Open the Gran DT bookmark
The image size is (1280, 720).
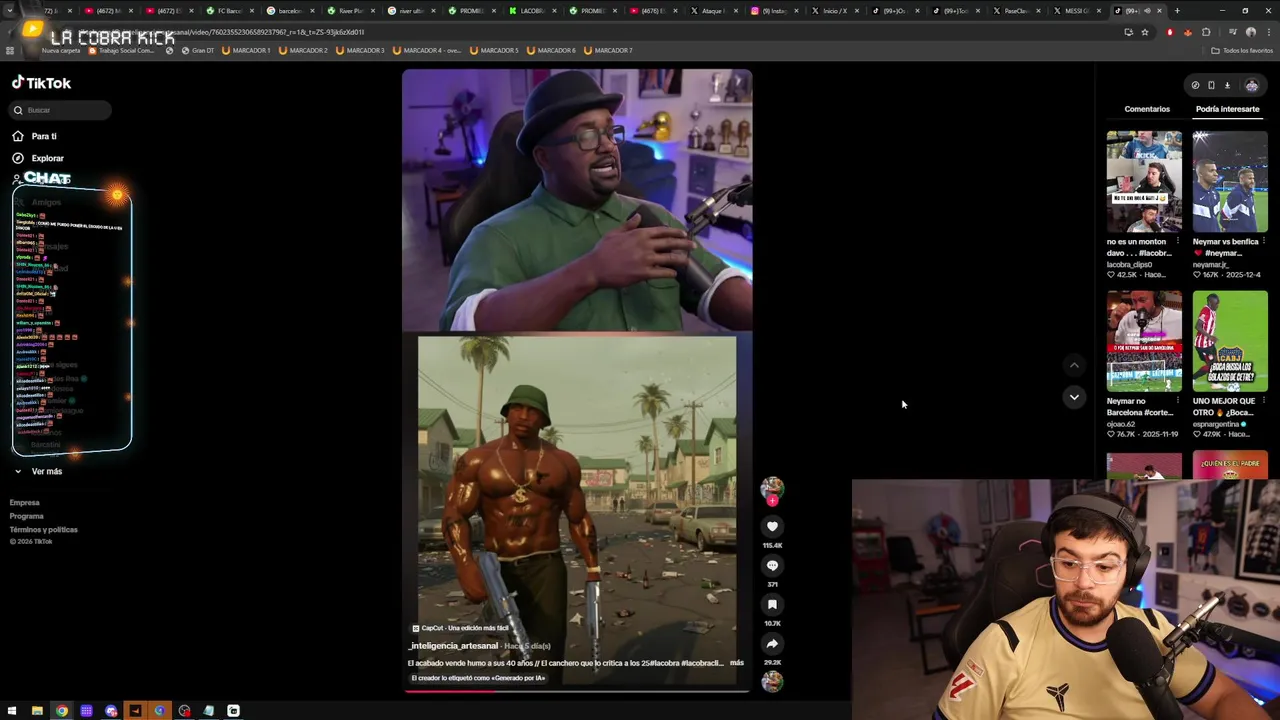pyautogui.click(x=198, y=50)
